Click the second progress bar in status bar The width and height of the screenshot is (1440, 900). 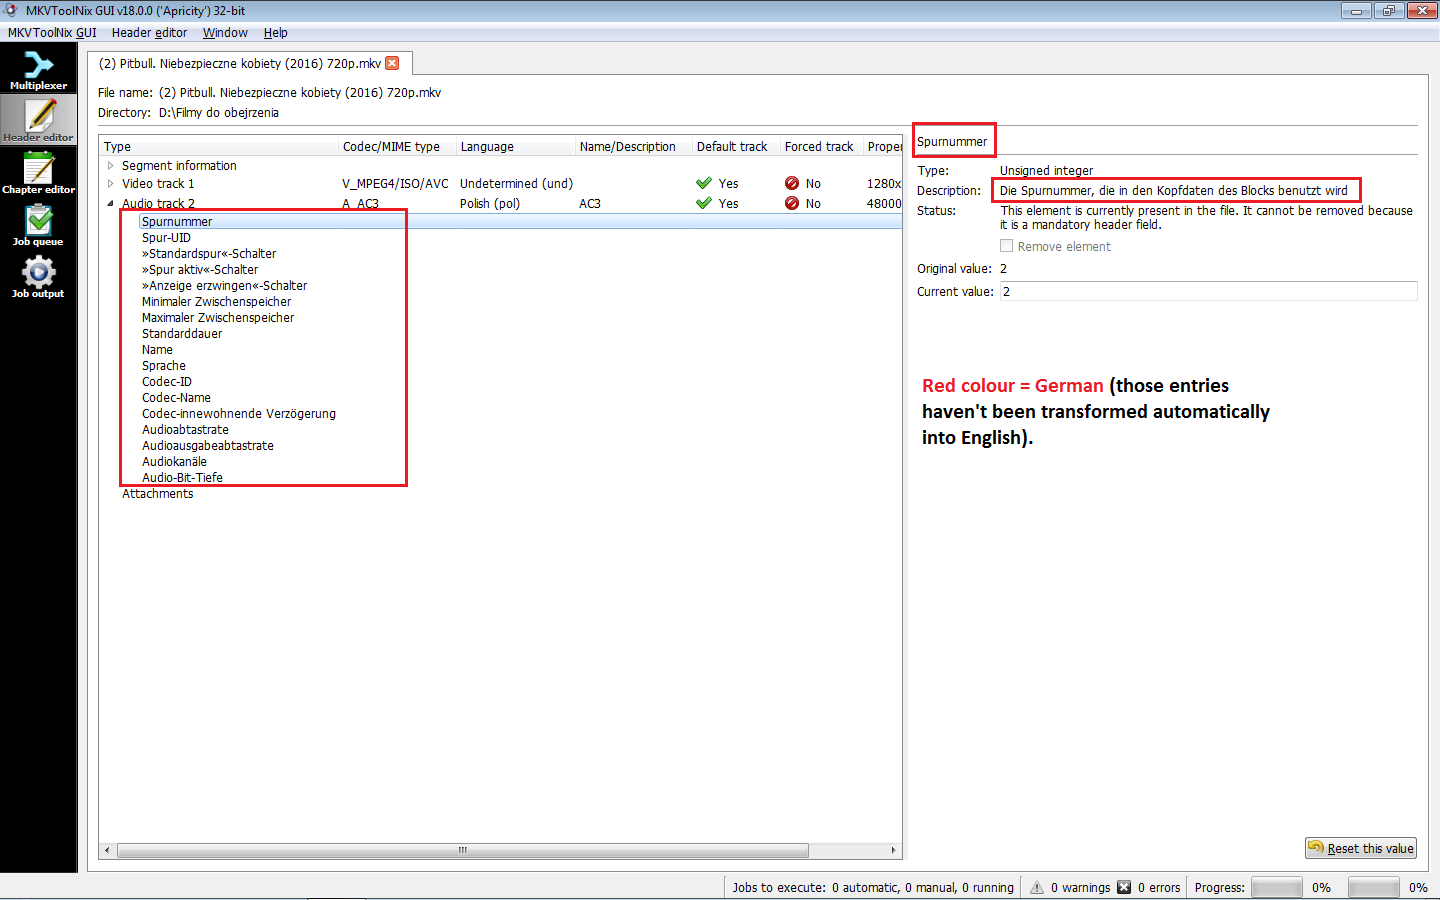[x=1373, y=887]
